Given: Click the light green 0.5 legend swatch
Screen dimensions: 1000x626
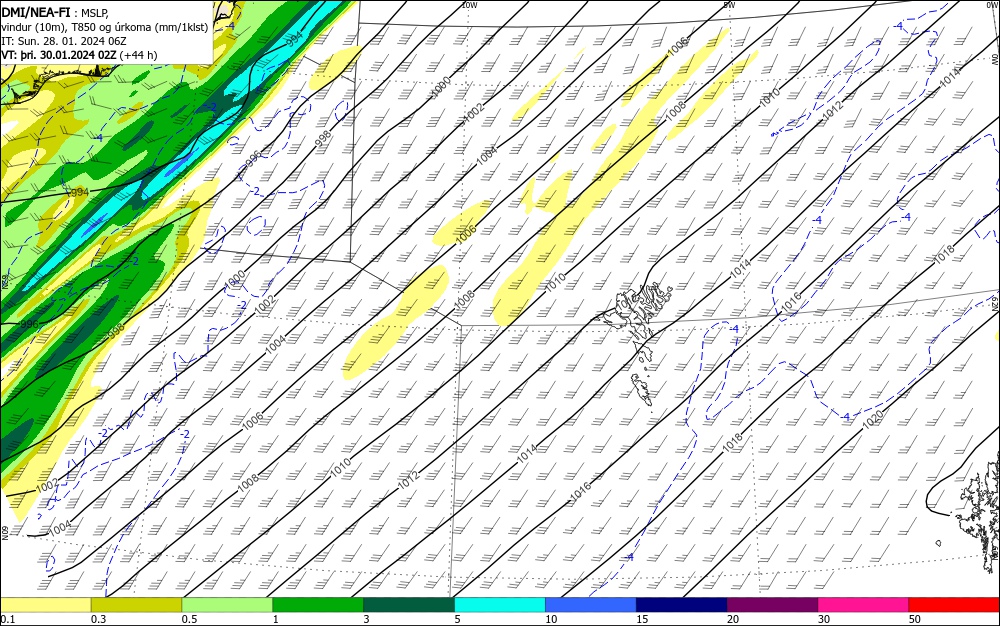Looking at the screenshot, I should [227, 605].
